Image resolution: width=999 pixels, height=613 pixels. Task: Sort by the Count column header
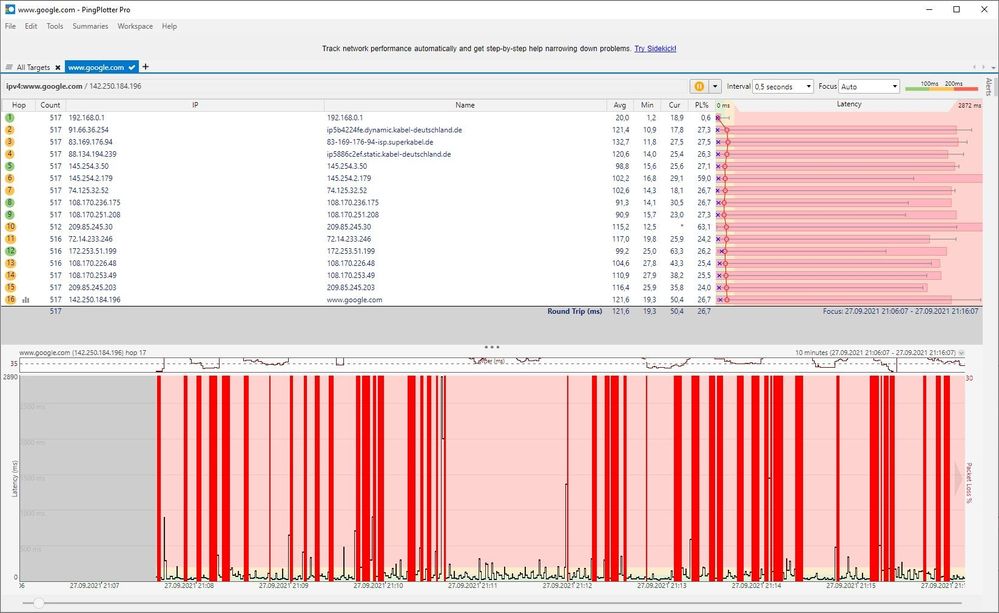pos(50,105)
